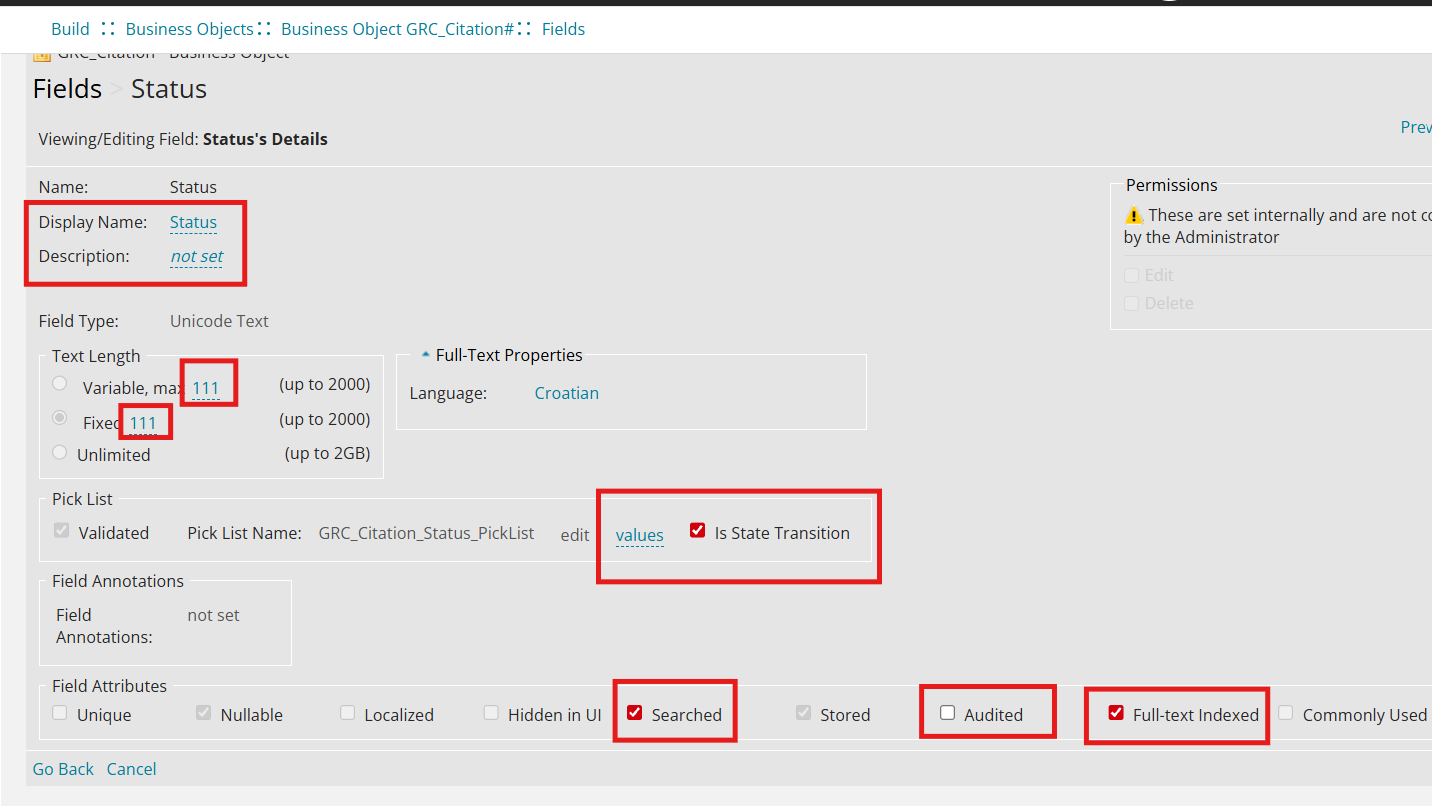Select the Unlimited text length option

(x=60, y=453)
